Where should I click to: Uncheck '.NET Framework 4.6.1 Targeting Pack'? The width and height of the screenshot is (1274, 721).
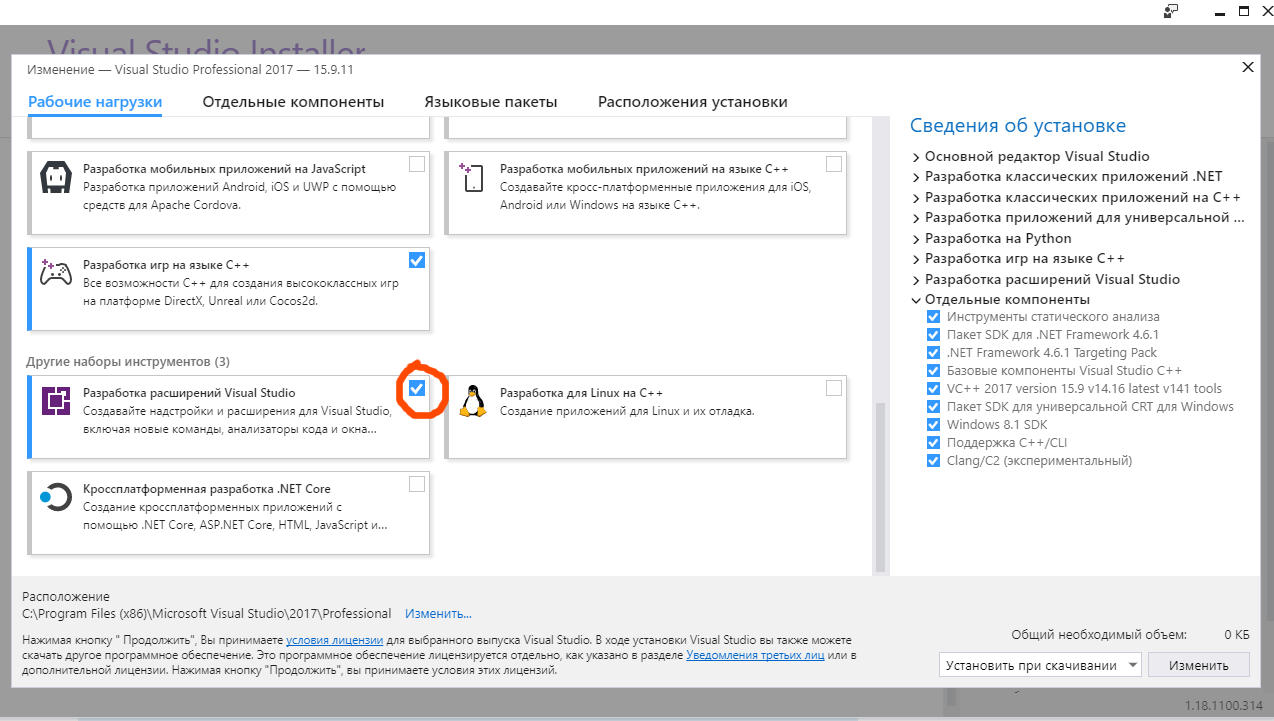point(933,352)
